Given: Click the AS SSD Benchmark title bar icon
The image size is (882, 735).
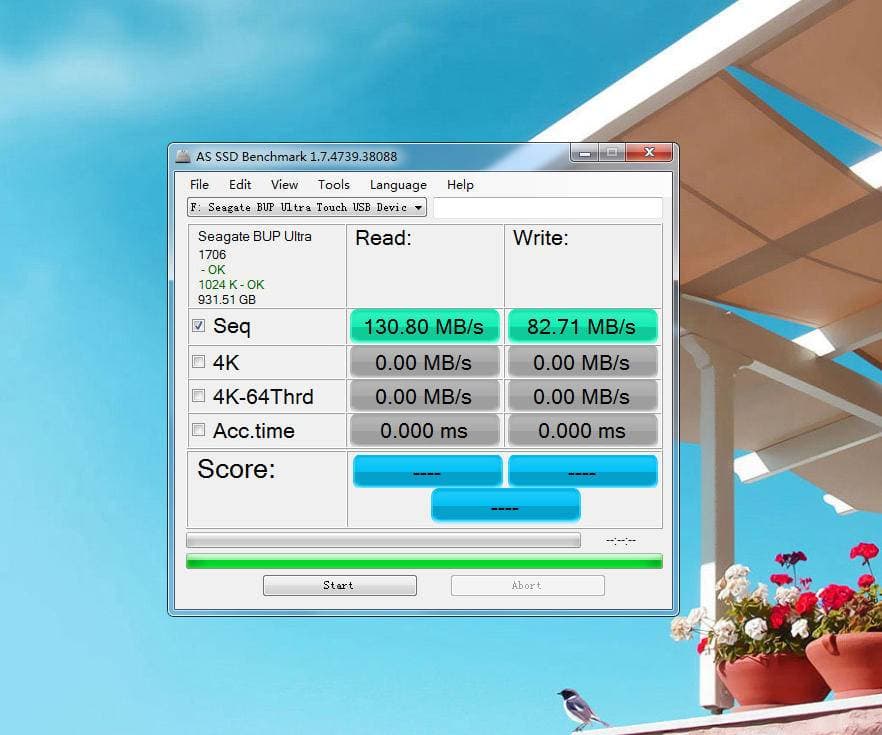Looking at the screenshot, I should point(183,156).
